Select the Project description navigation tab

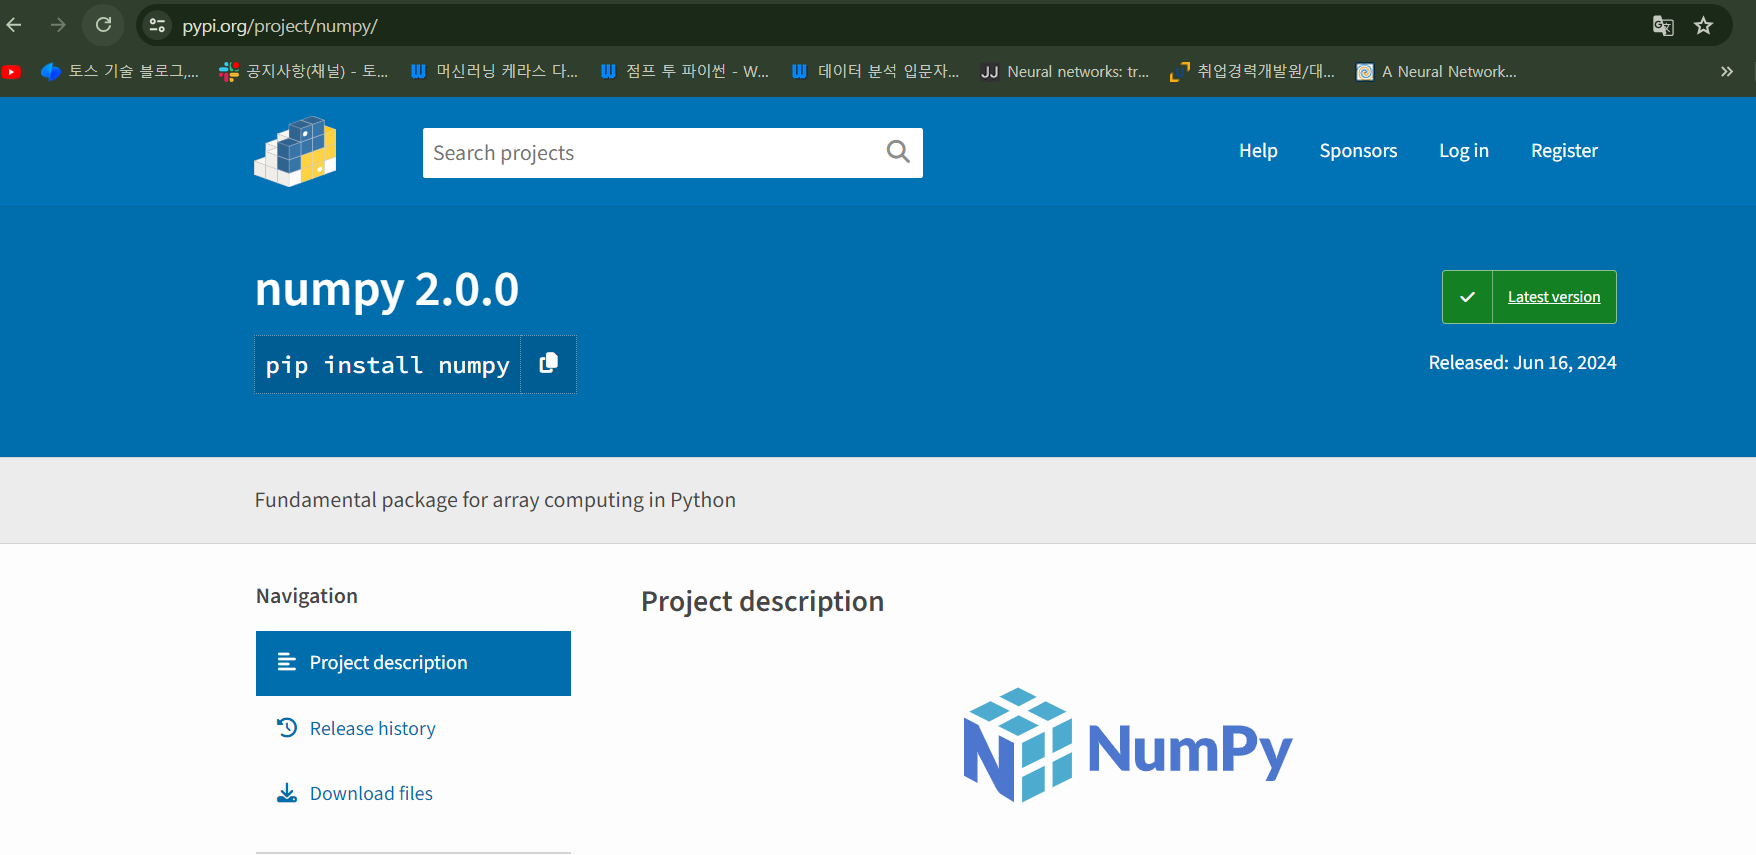(x=413, y=663)
